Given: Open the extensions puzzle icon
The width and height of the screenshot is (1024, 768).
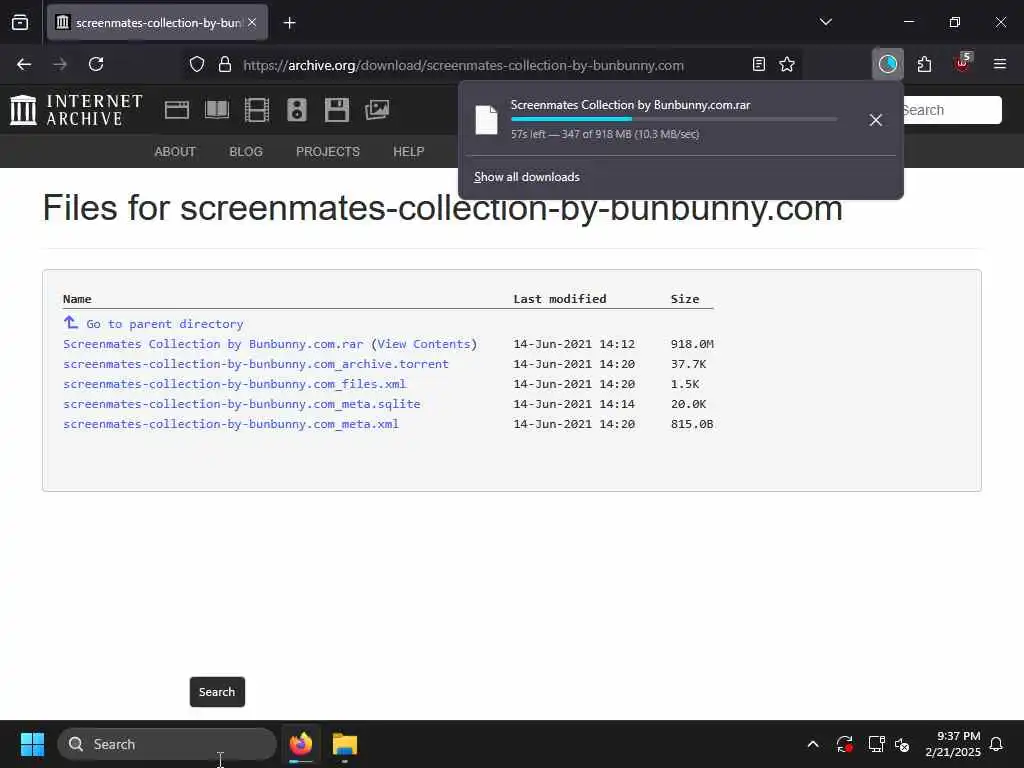Looking at the screenshot, I should 924,64.
